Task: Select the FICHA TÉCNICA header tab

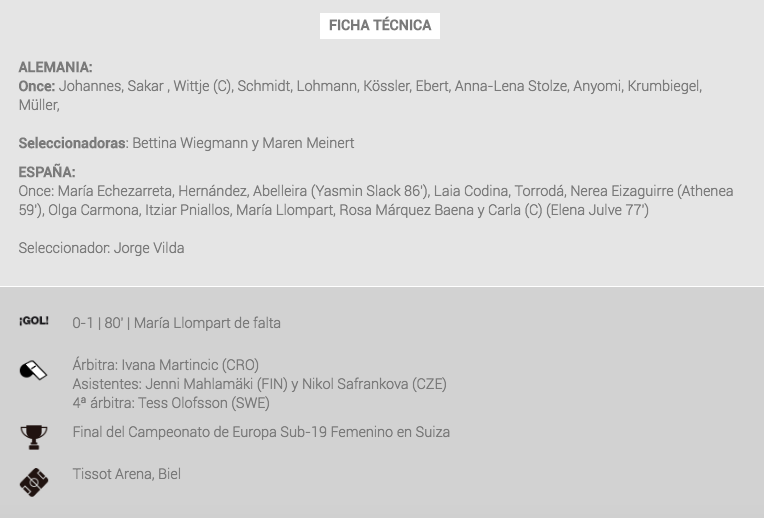Action: tap(380, 26)
